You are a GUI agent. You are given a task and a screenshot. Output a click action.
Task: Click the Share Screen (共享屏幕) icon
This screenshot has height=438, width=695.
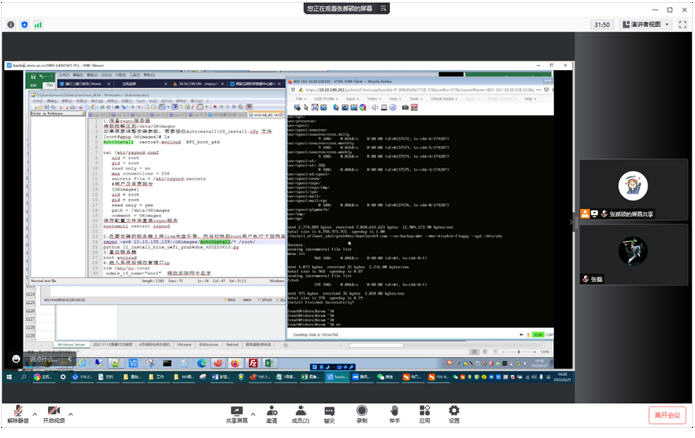point(236,412)
